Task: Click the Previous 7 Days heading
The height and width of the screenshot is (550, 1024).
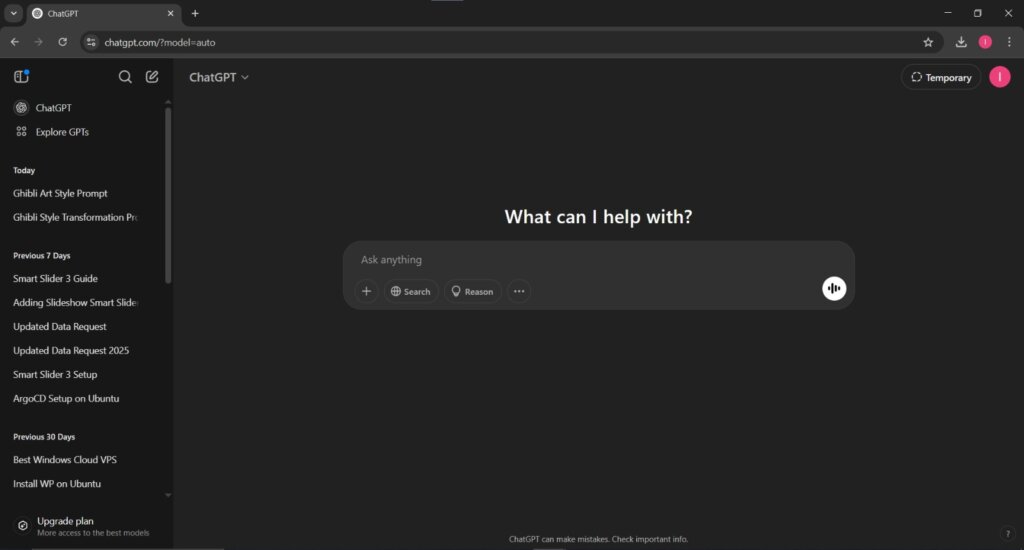Action: tap(42, 255)
